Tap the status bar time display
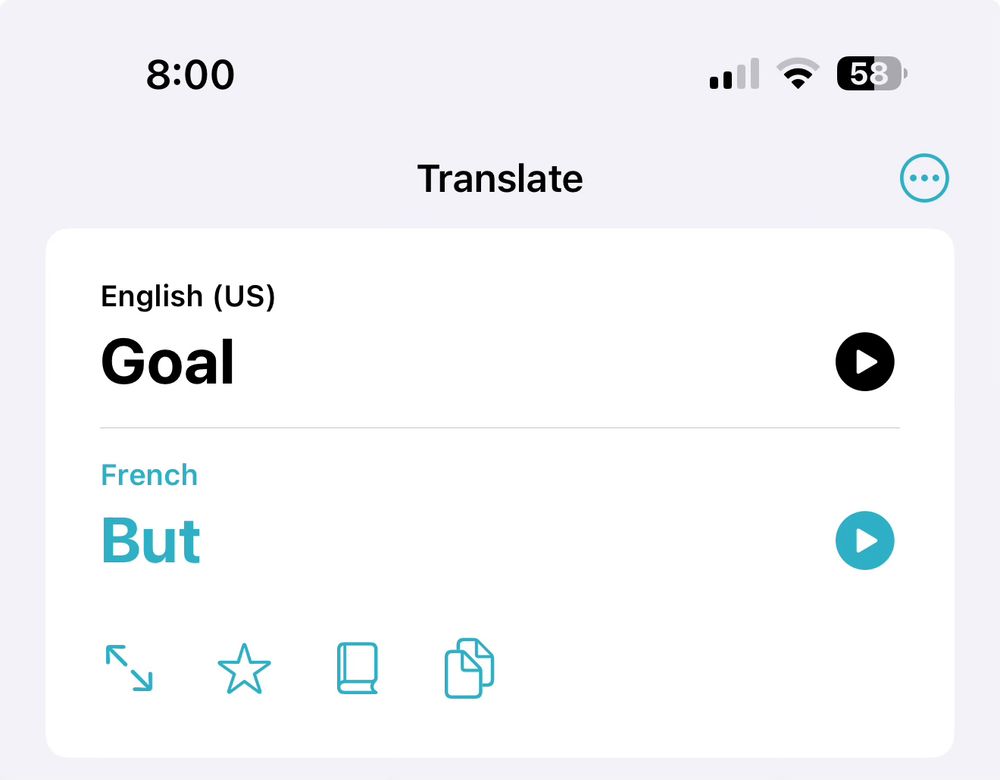Viewport: 1000px width, 780px height. click(x=191, y=73)
